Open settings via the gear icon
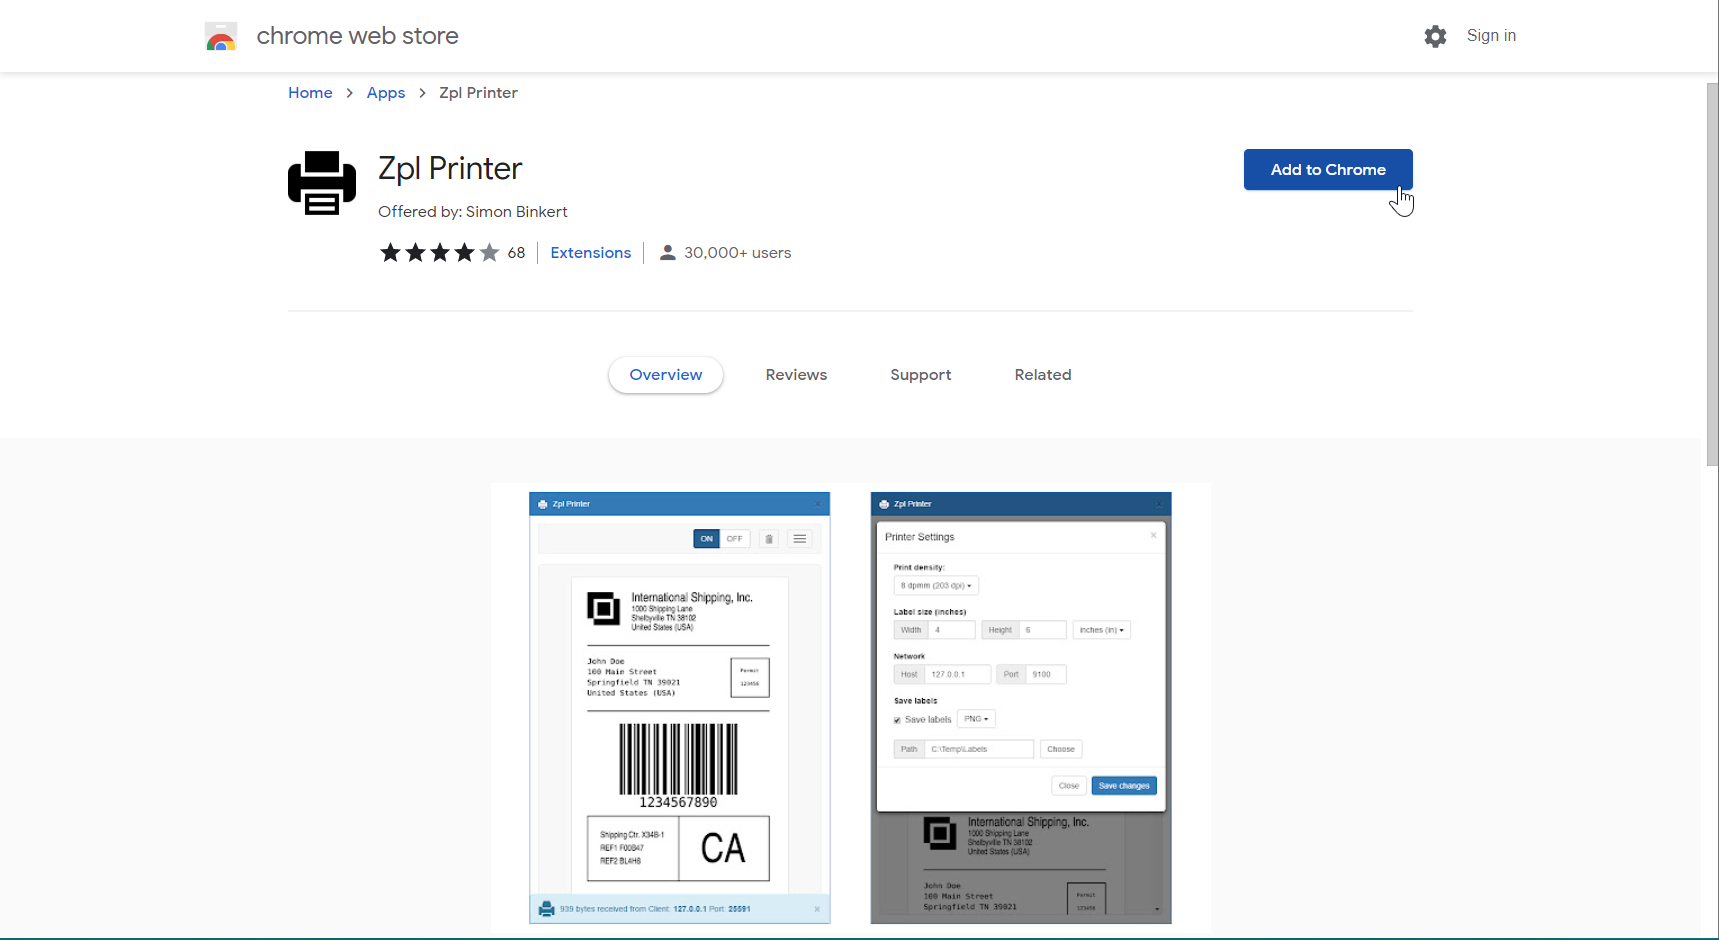The image size is (1719, 940). (1435, 36)
